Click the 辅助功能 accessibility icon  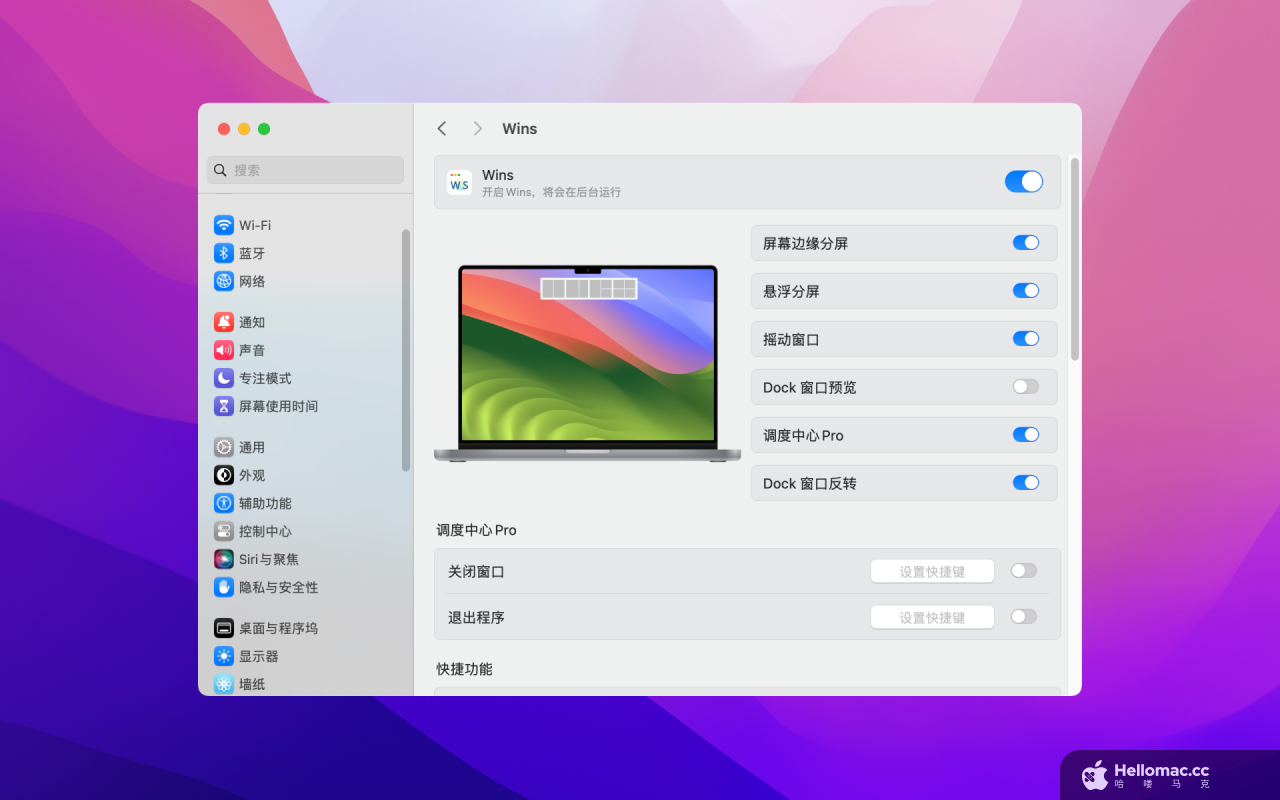[224, 503]
